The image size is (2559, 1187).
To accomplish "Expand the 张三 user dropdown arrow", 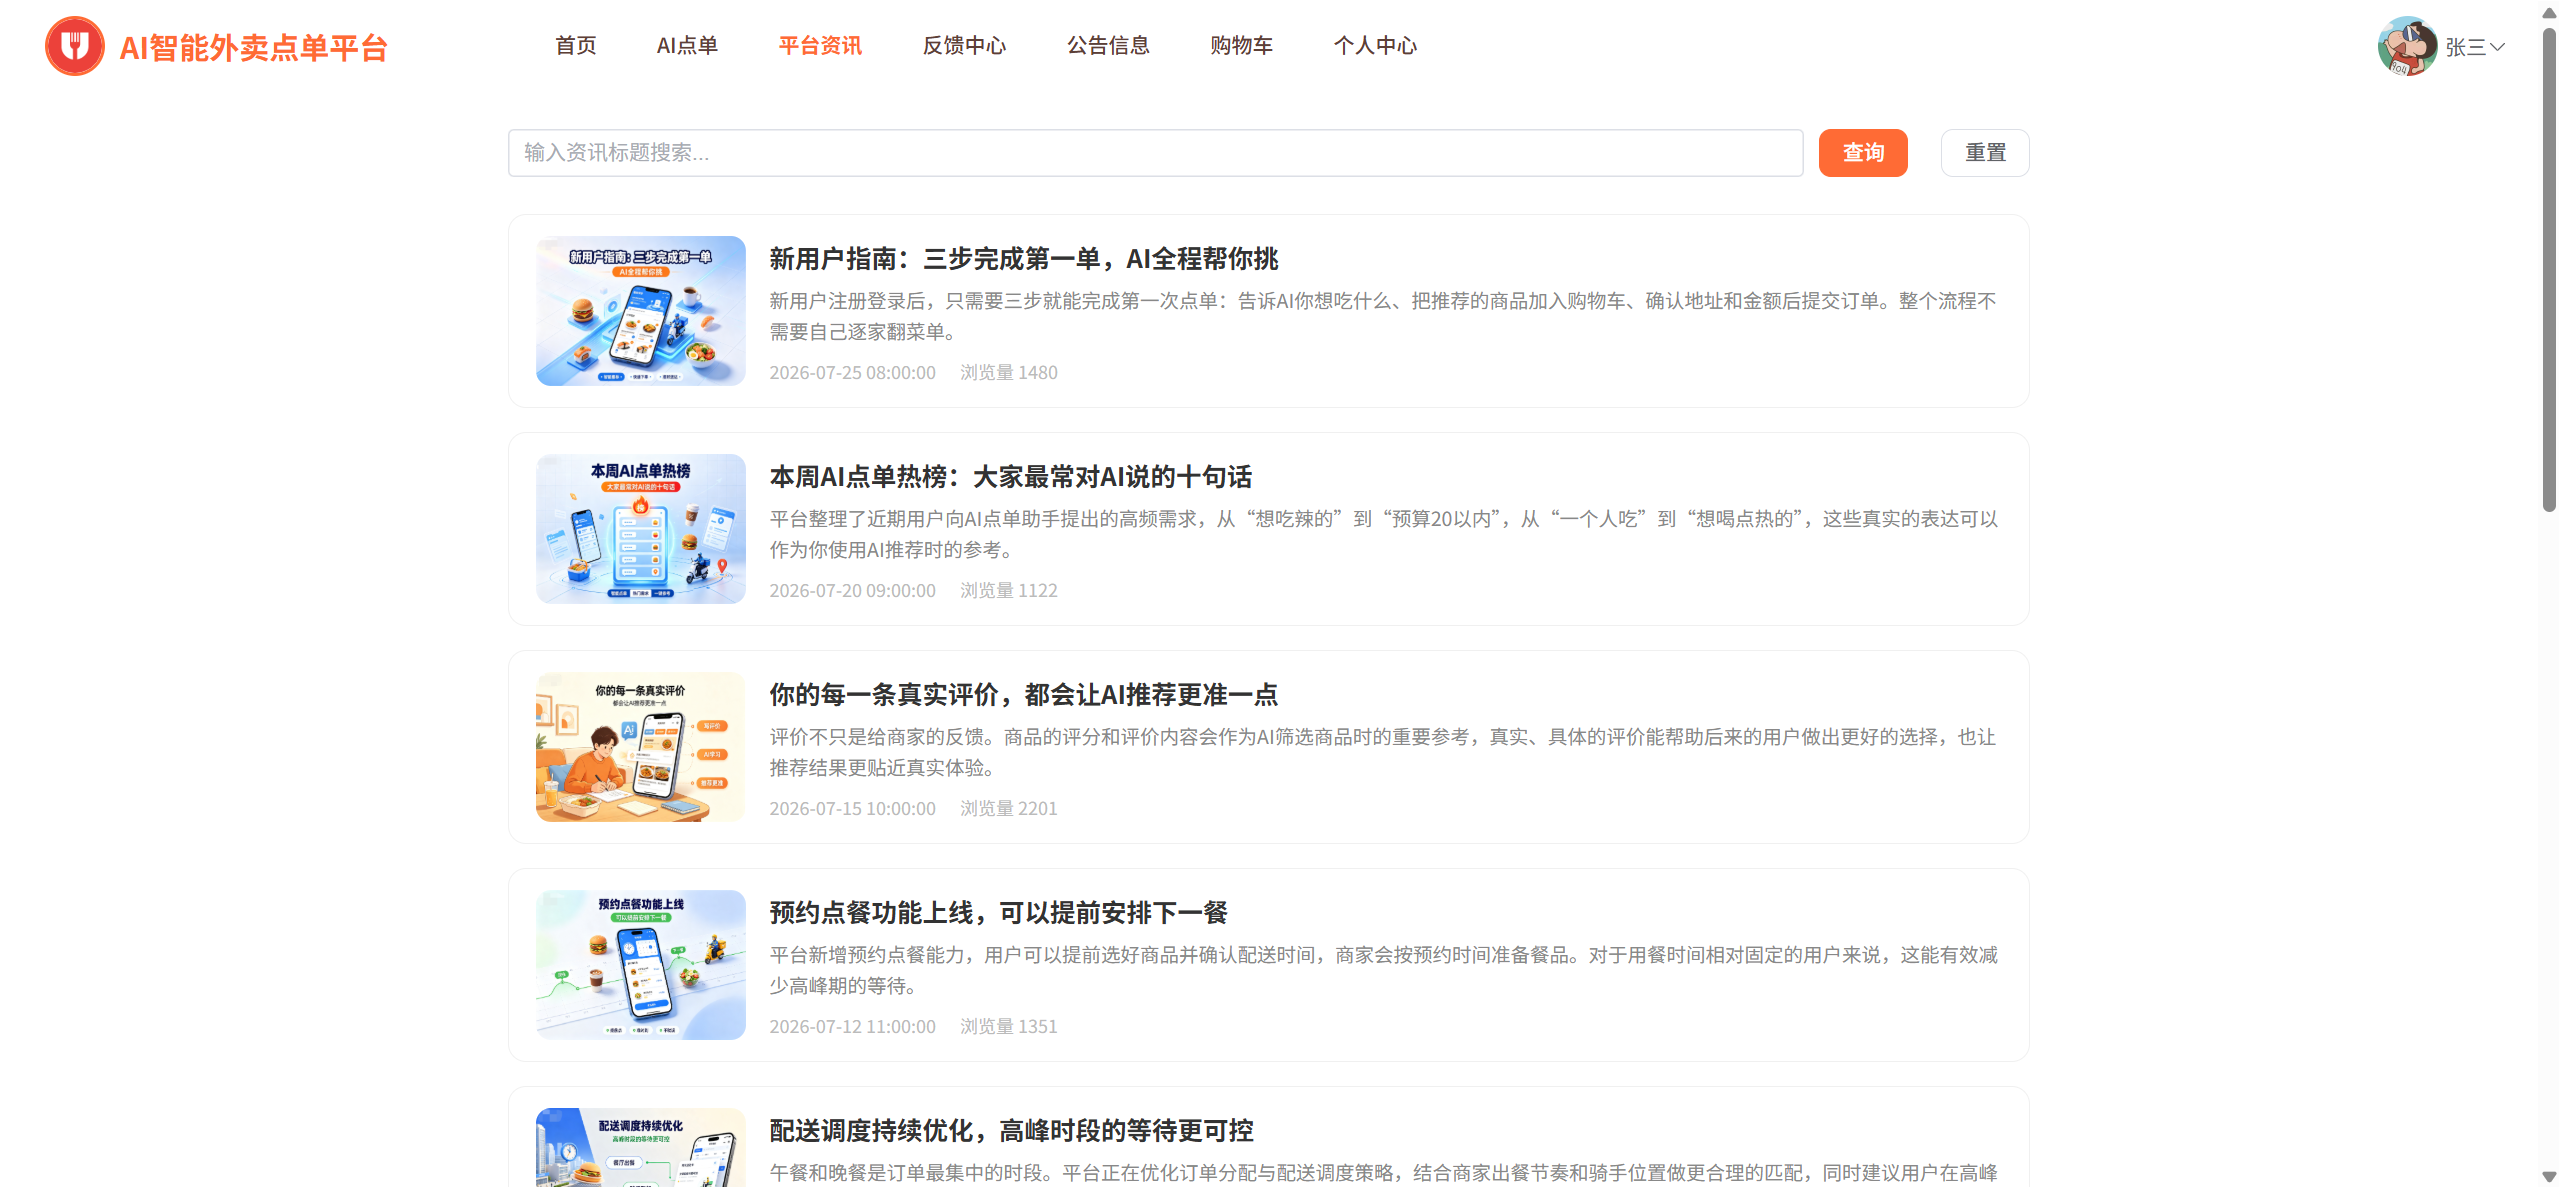I will 2497,47.
